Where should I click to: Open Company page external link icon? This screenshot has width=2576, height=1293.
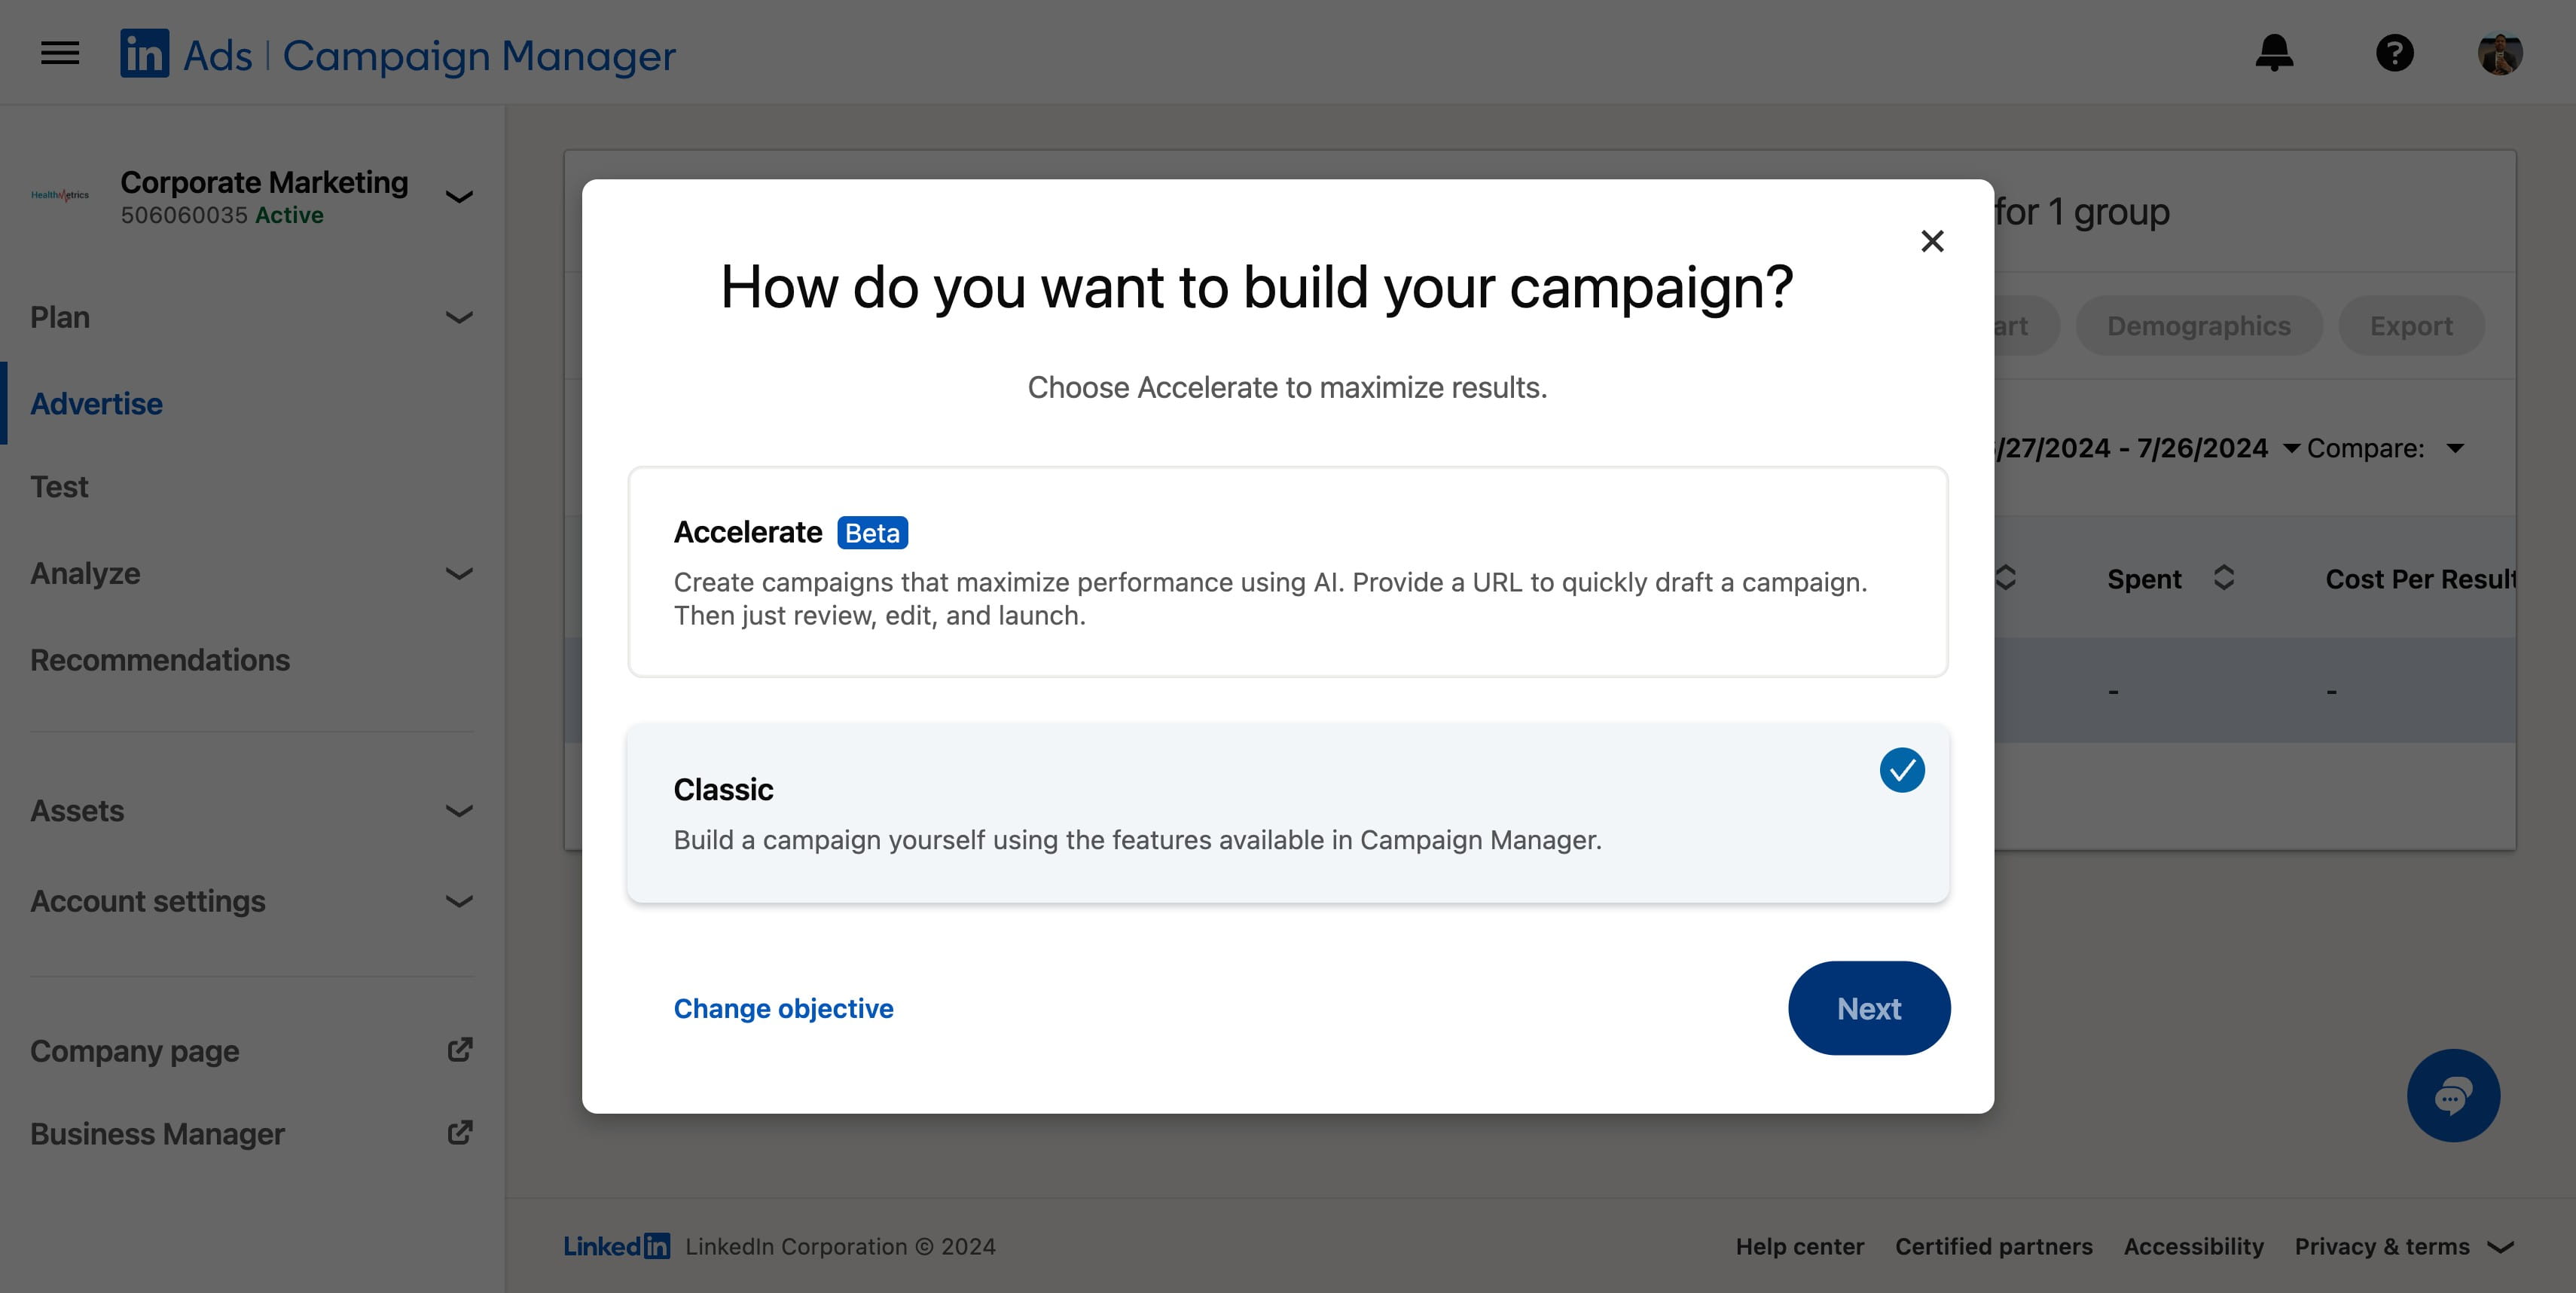[x=459, y=1050]
